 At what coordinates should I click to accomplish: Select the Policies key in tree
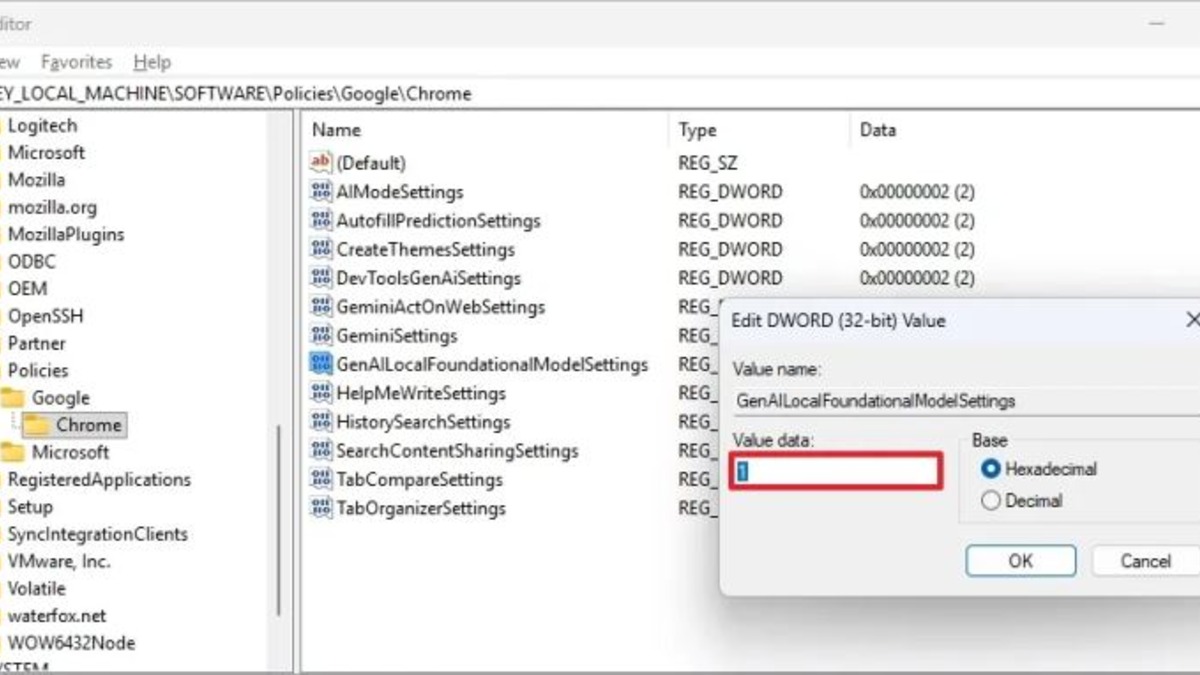[x=38, y=370]
